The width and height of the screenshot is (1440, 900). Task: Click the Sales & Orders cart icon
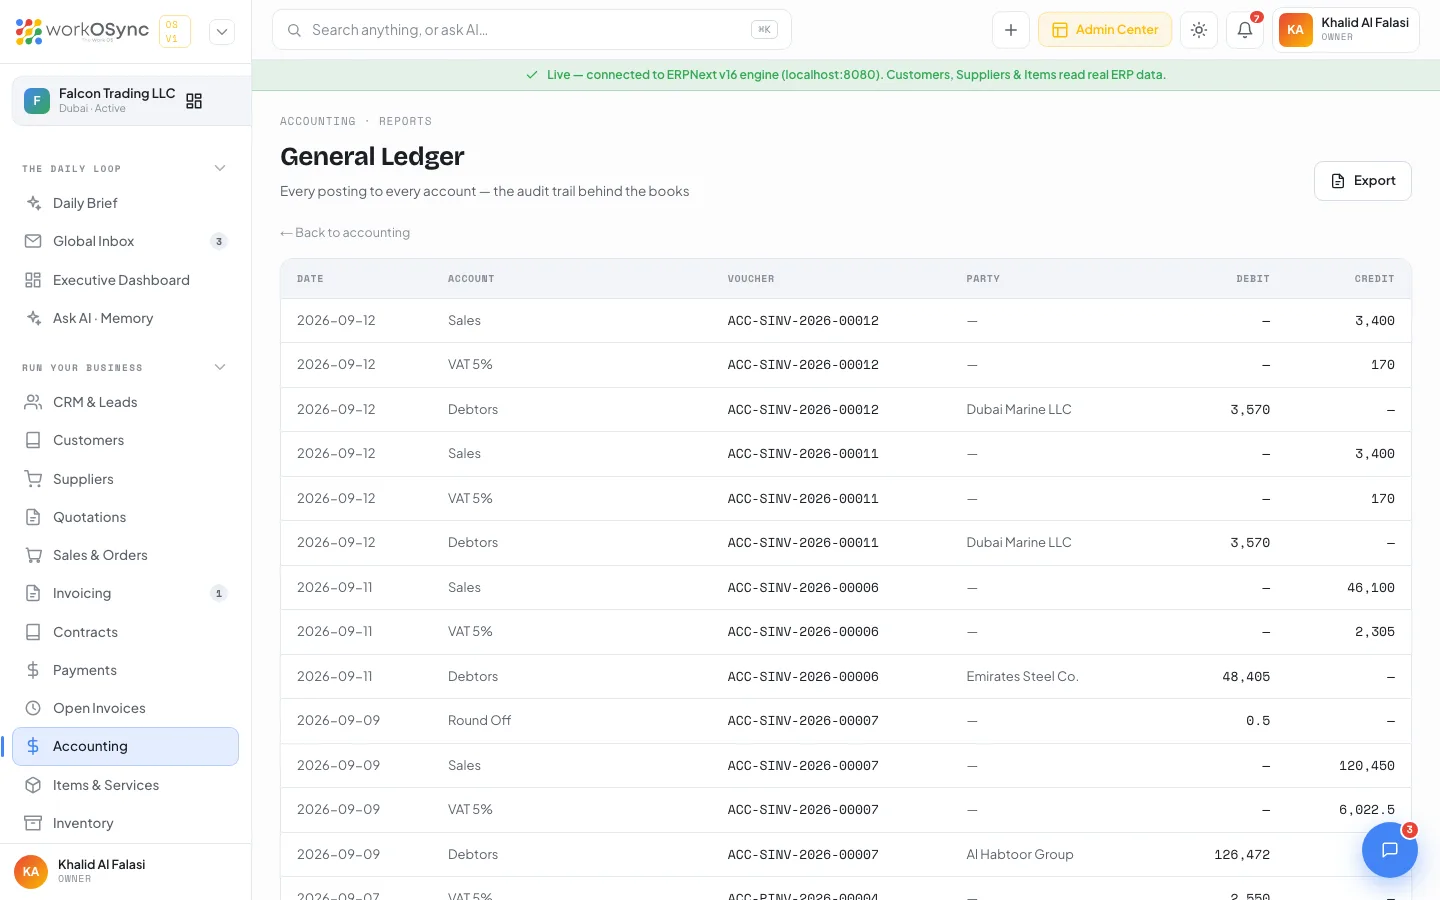coord(33,555)
